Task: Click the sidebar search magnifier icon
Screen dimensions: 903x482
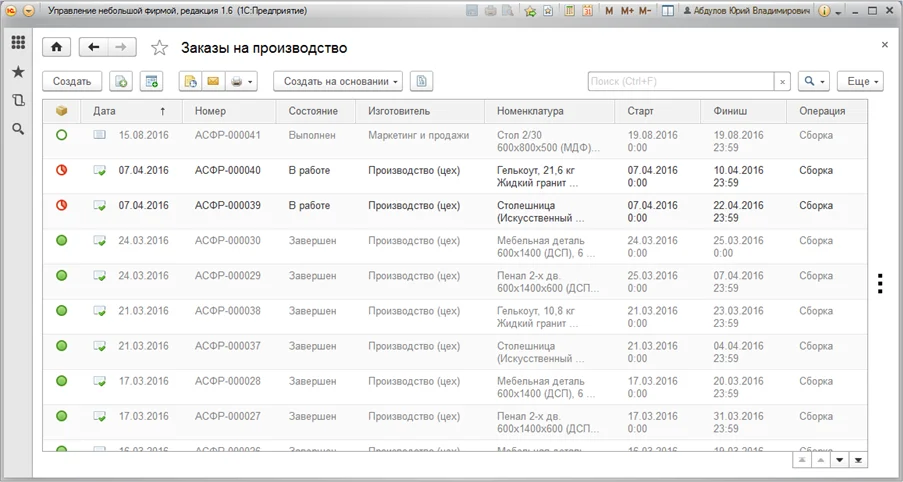Action: tap(18, 129)
